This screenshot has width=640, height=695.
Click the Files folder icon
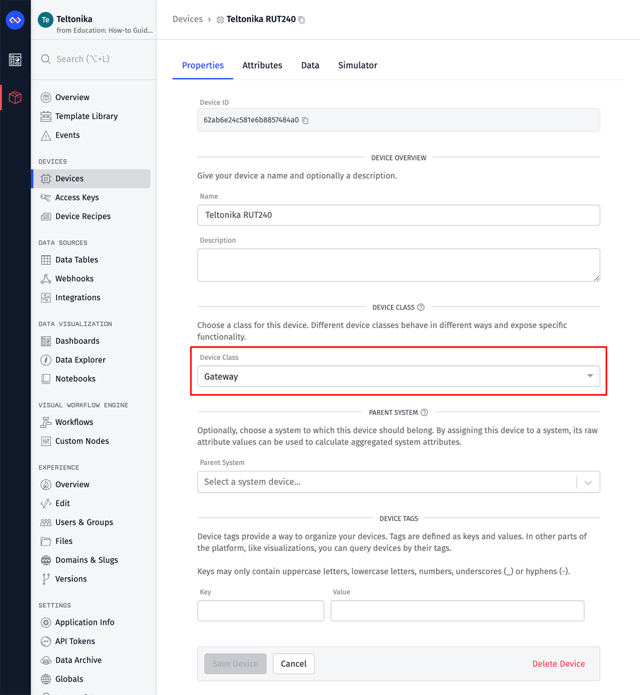coord(46,541)
